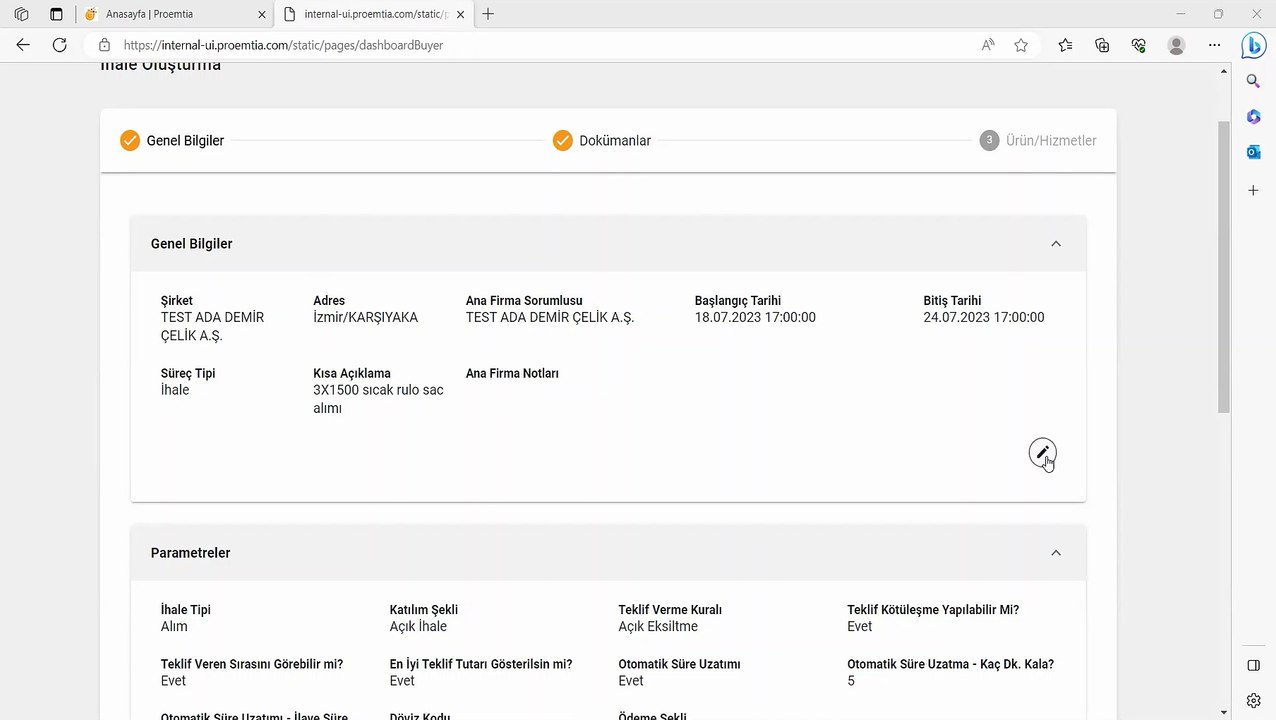
Task: Open the tab actions menu icon
Action: [x=56, y=14]
